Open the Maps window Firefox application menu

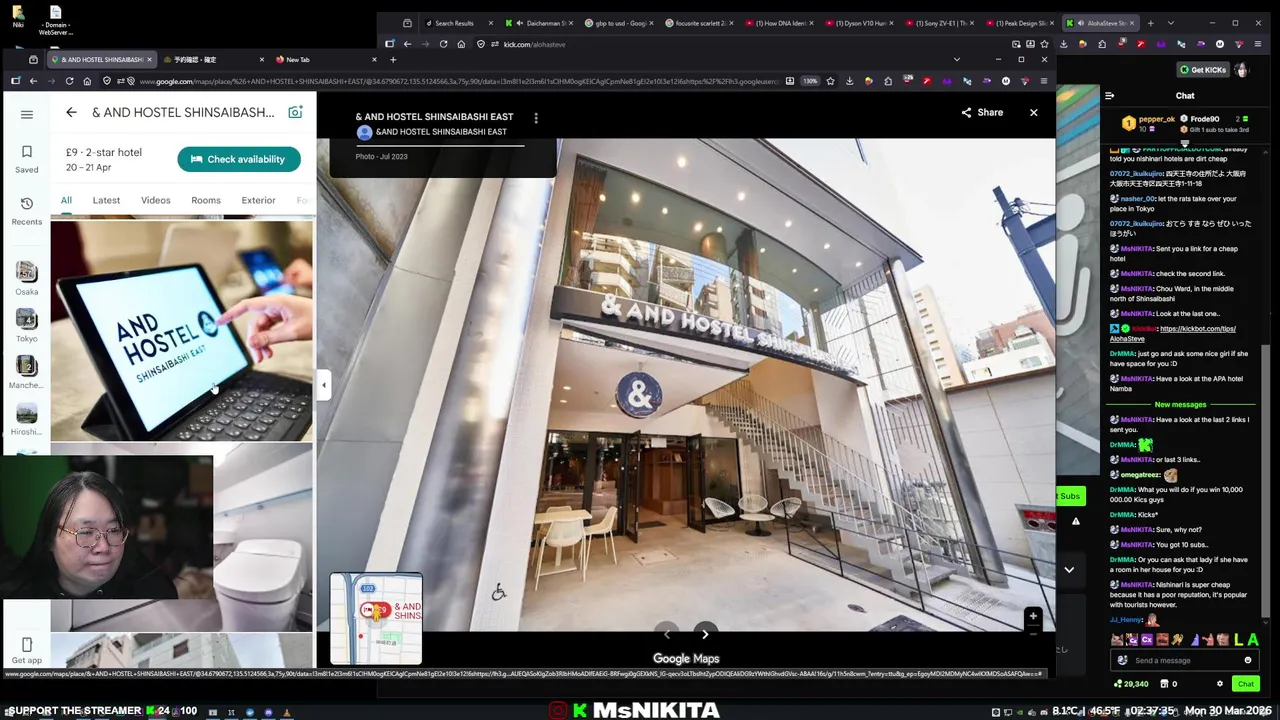tap(1044, 81)
